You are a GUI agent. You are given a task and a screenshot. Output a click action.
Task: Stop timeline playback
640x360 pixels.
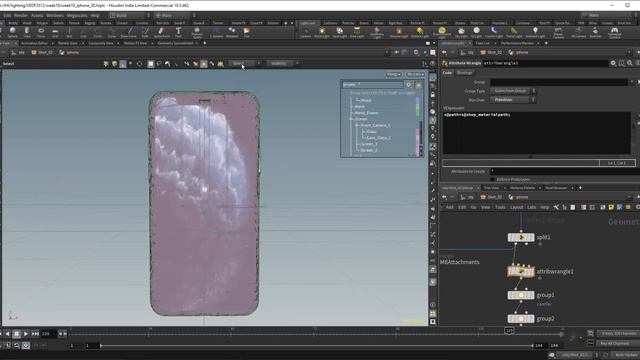click(x=17, y=334)
